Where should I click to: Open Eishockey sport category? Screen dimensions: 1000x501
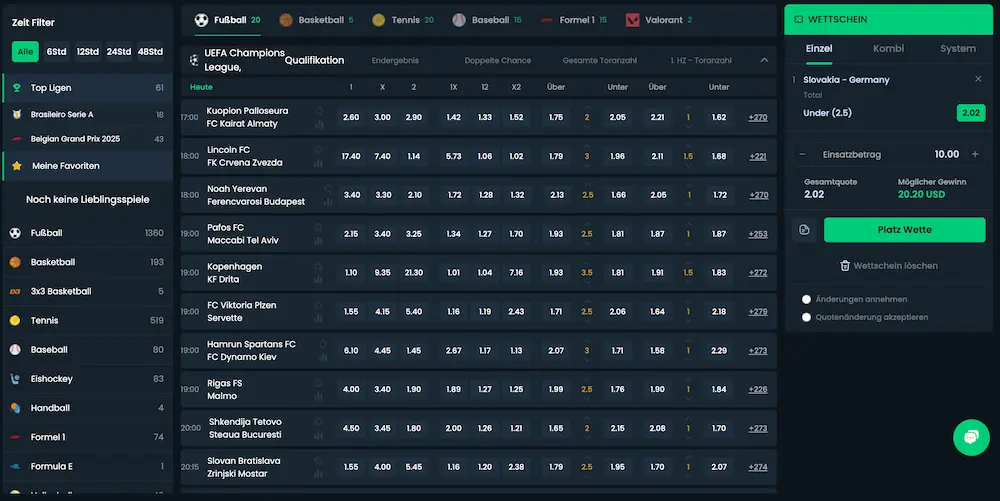(x=87, y=379)
